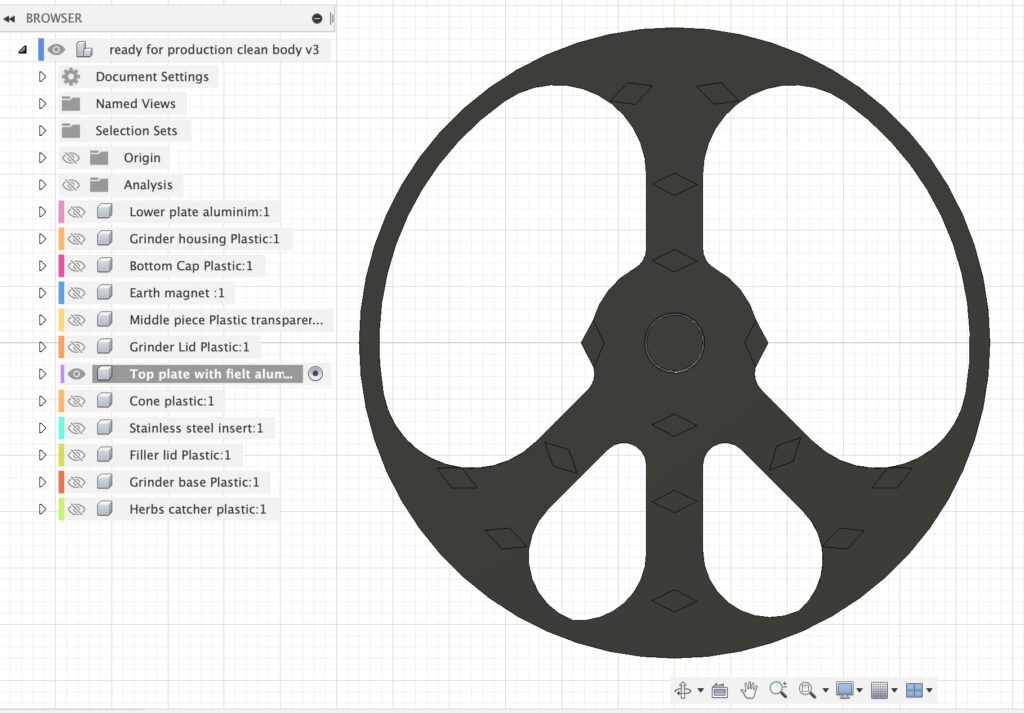Click the Viewports layout icon
Viewport: 1024px width, 713px height.
[x=913, y=690]
